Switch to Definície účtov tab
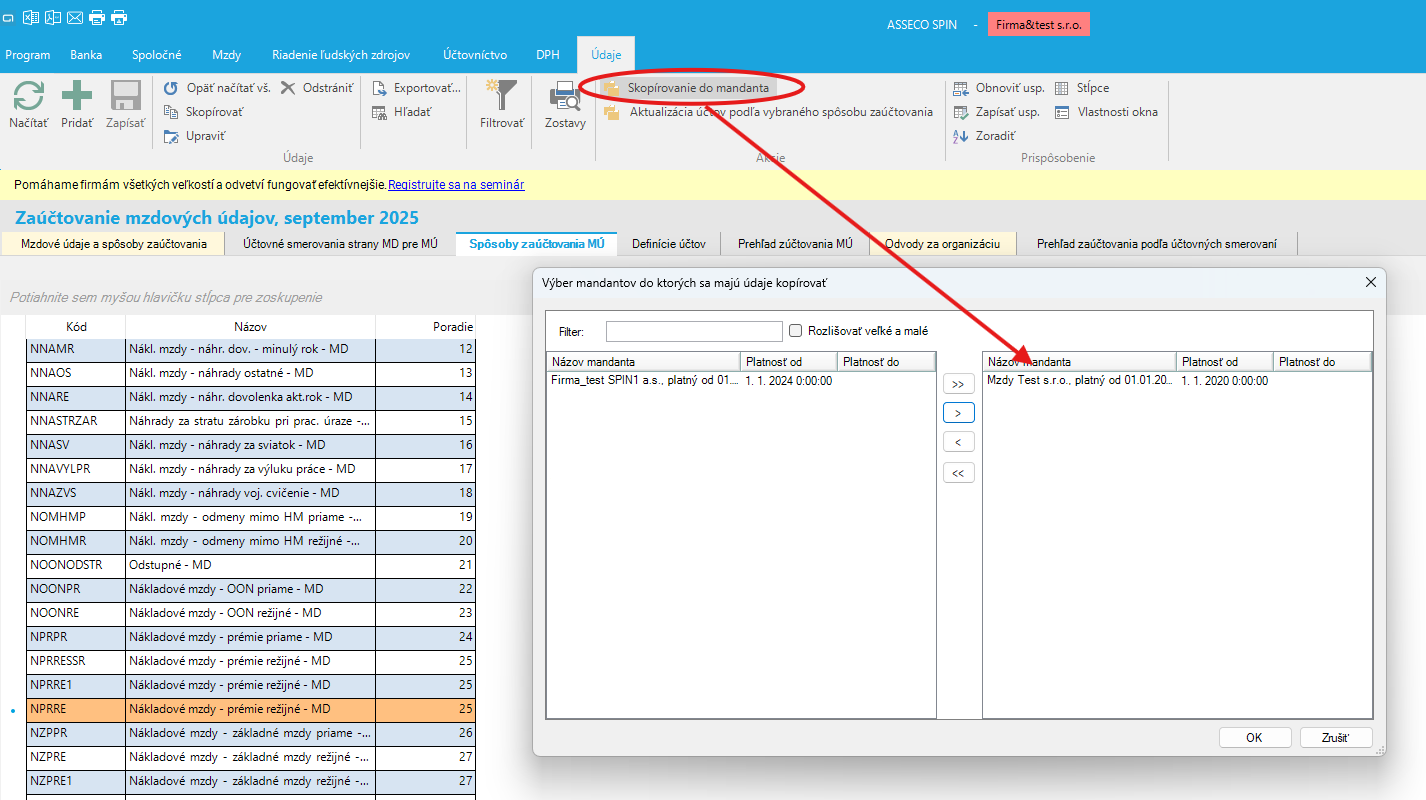The height and width of the screenshot is (800, 1426). pyautogui.click(x=669, y=244)
